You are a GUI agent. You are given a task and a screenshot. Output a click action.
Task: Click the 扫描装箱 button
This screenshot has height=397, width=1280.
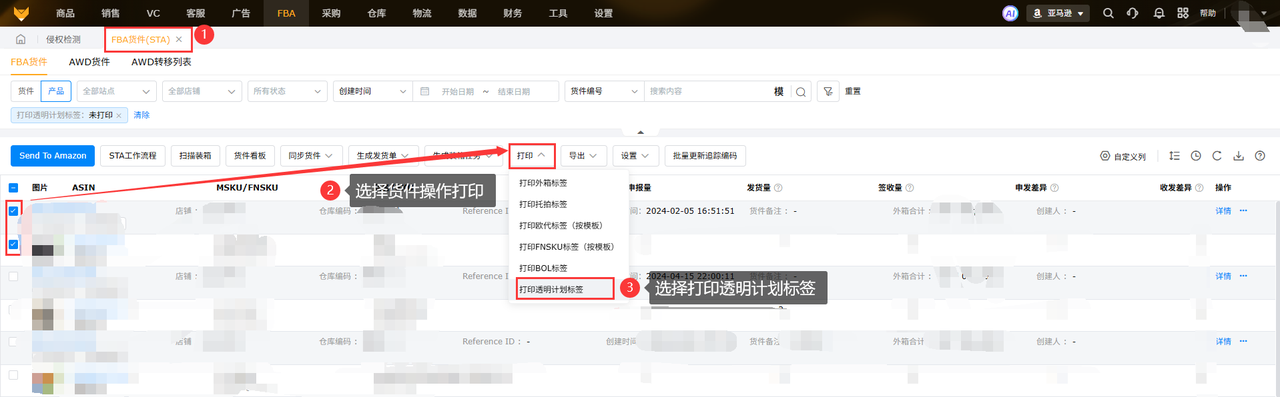click(196, 156)
